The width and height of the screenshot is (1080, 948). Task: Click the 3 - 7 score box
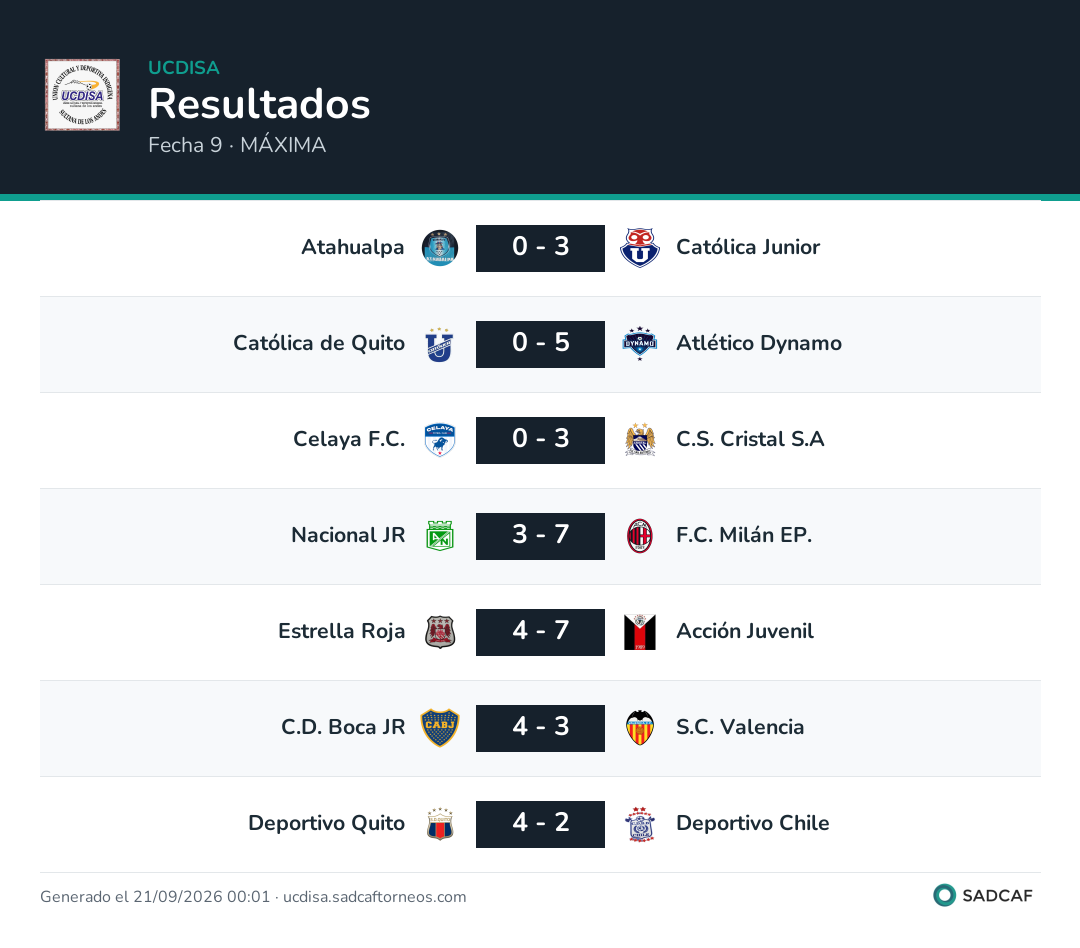(x=540, y=536)
